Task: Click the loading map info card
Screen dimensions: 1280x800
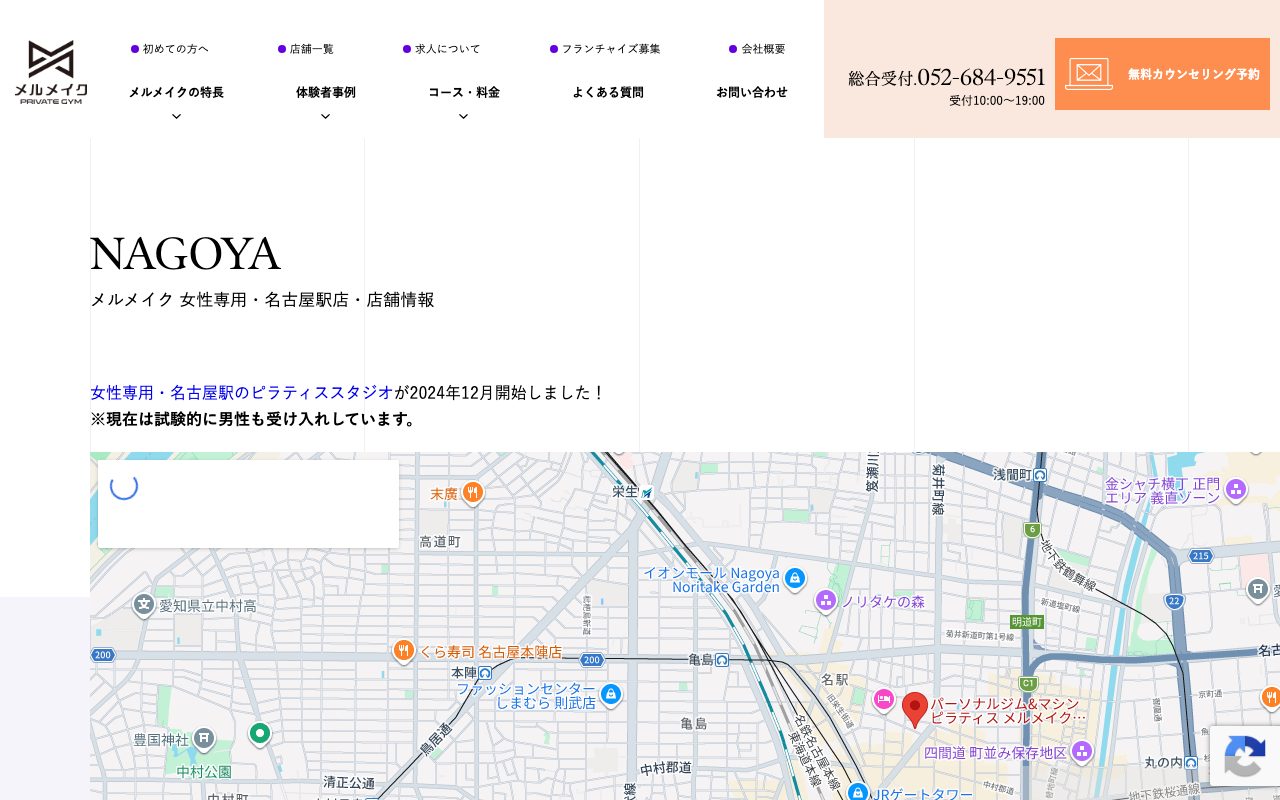Action: tap(248, 504)
